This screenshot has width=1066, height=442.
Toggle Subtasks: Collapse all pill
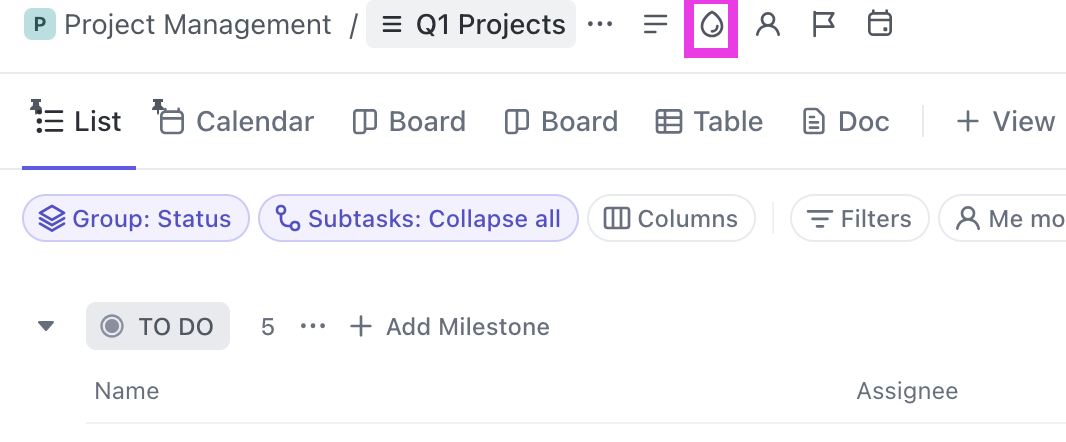(418, 218)
